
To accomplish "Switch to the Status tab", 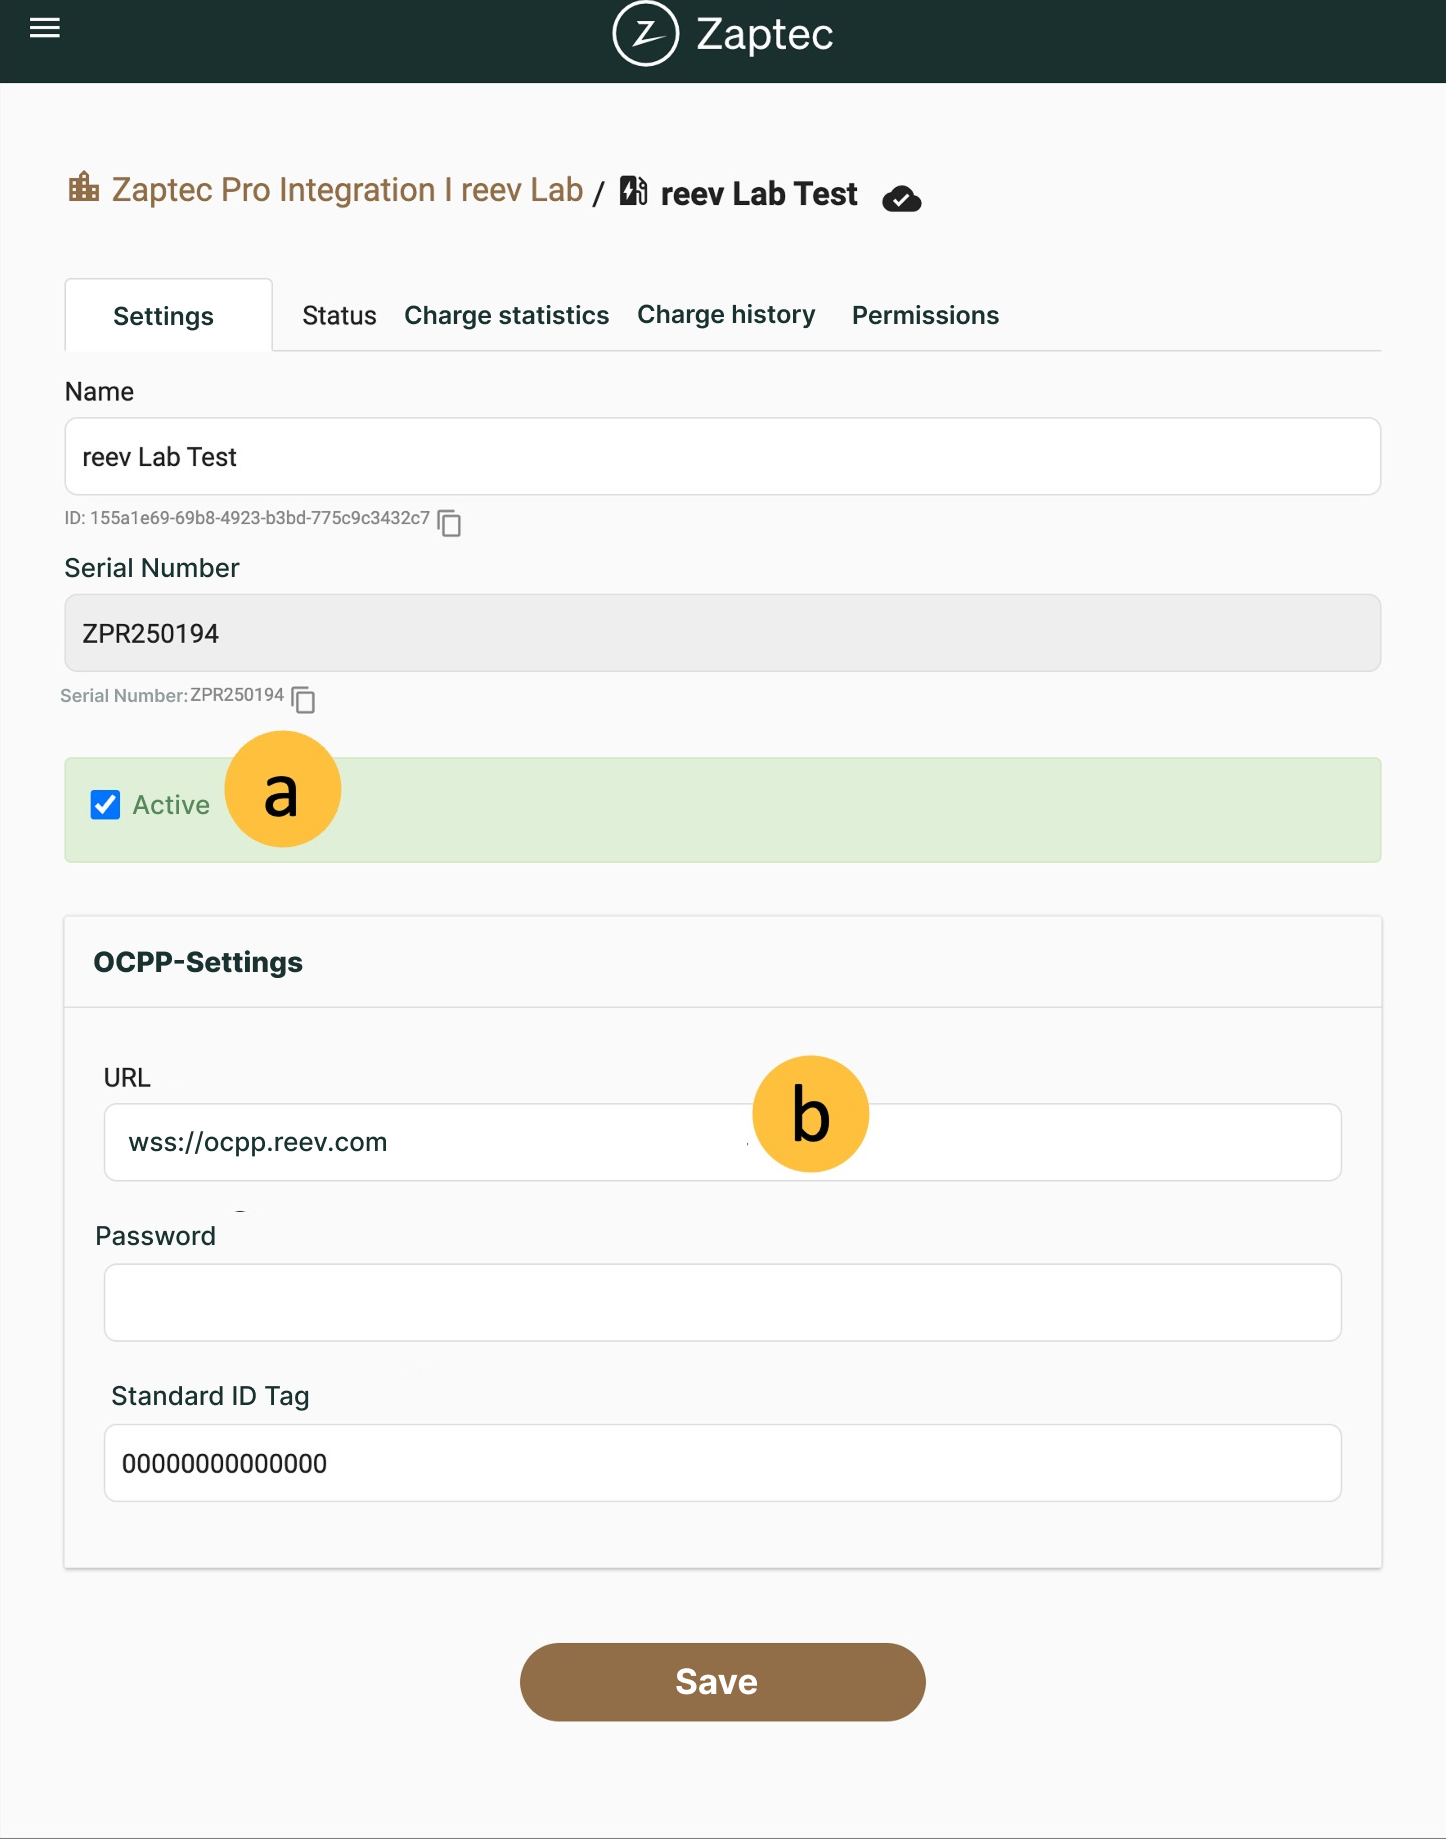I will pyautogui.click(x=339, y=315).
